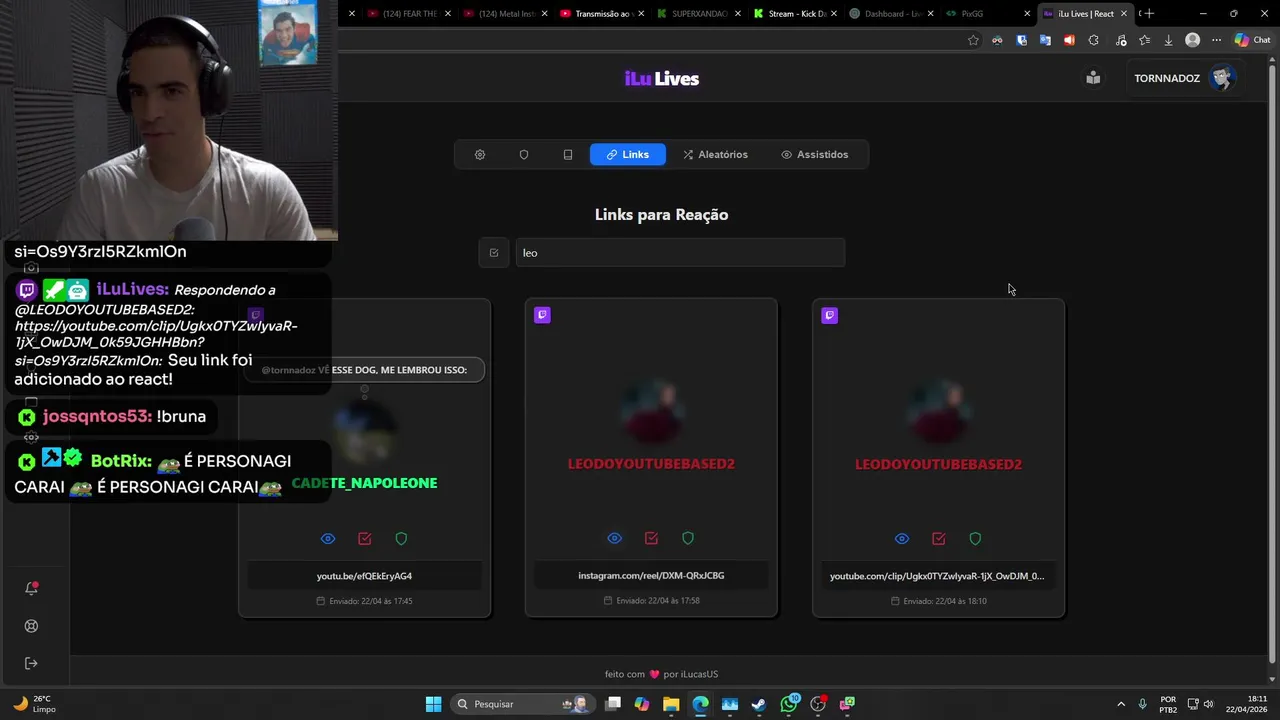
Task: Click 'Enviado: 22/04 às 17:58' timestamp
Action: coord(651,601)
